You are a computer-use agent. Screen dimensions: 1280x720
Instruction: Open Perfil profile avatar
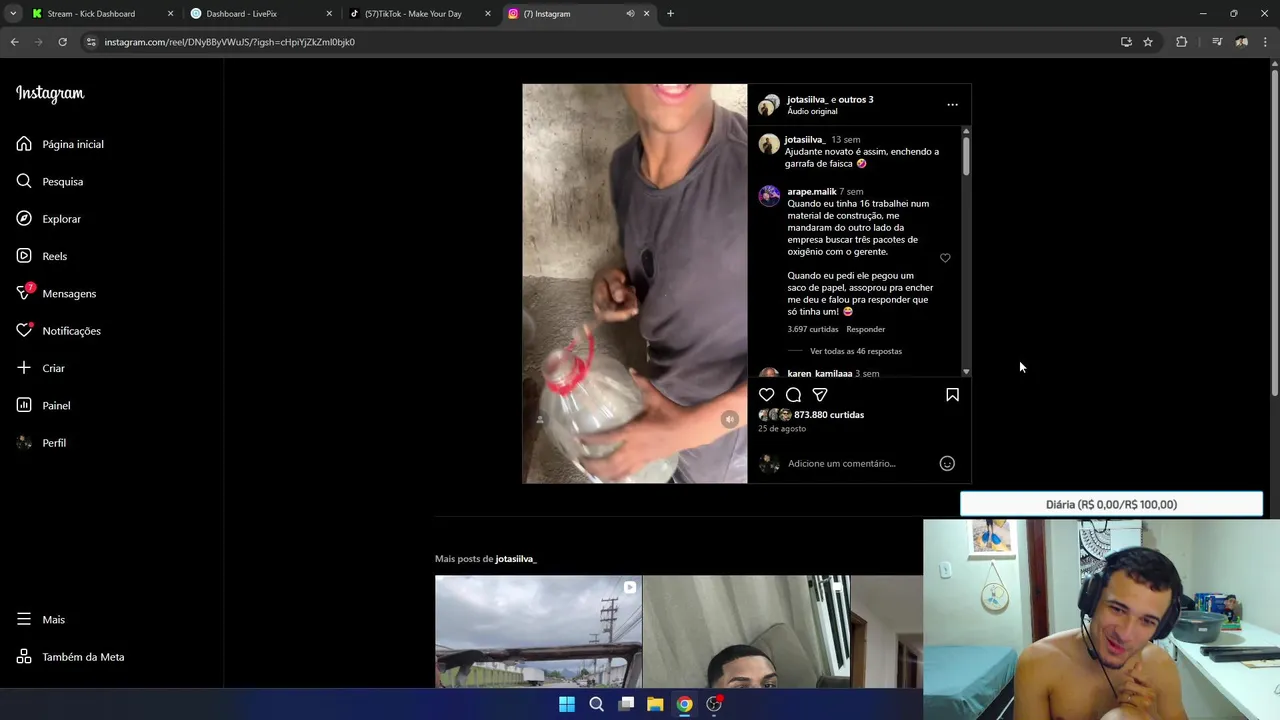[24, 443]
